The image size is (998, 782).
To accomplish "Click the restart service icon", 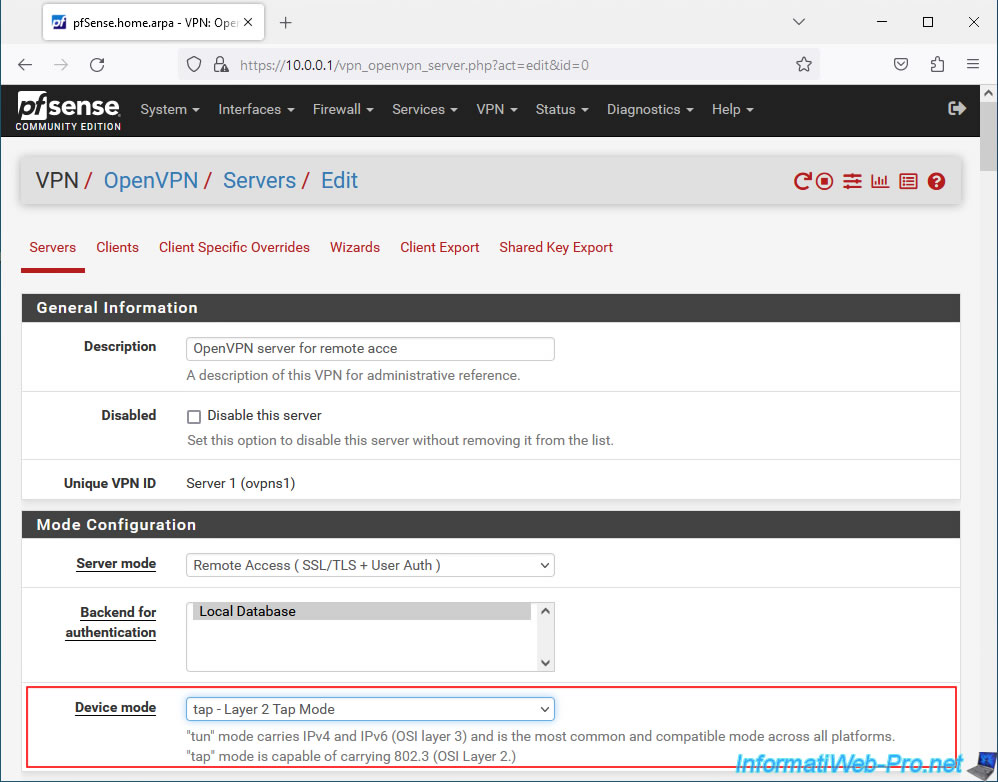I will tap(802, 181).
